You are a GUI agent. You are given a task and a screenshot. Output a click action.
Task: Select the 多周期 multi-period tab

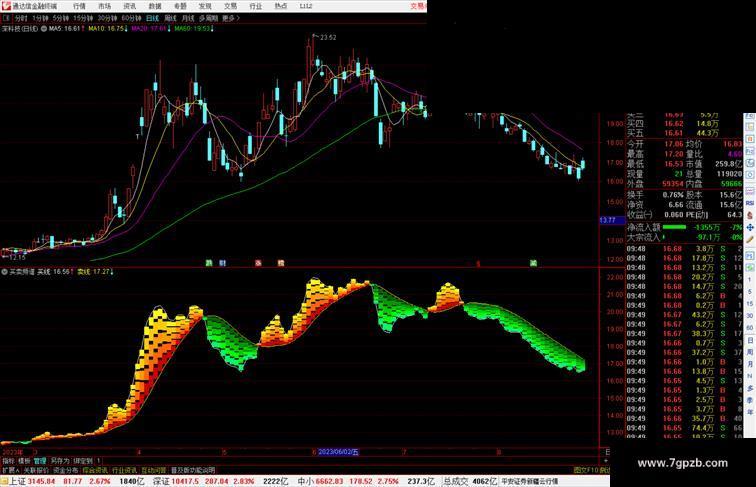click(x=208, y=18)
